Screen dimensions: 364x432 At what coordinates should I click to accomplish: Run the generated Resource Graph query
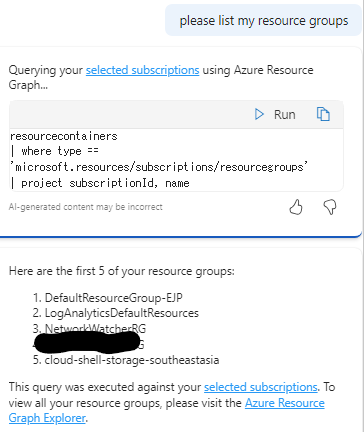(x=275, y=114)
